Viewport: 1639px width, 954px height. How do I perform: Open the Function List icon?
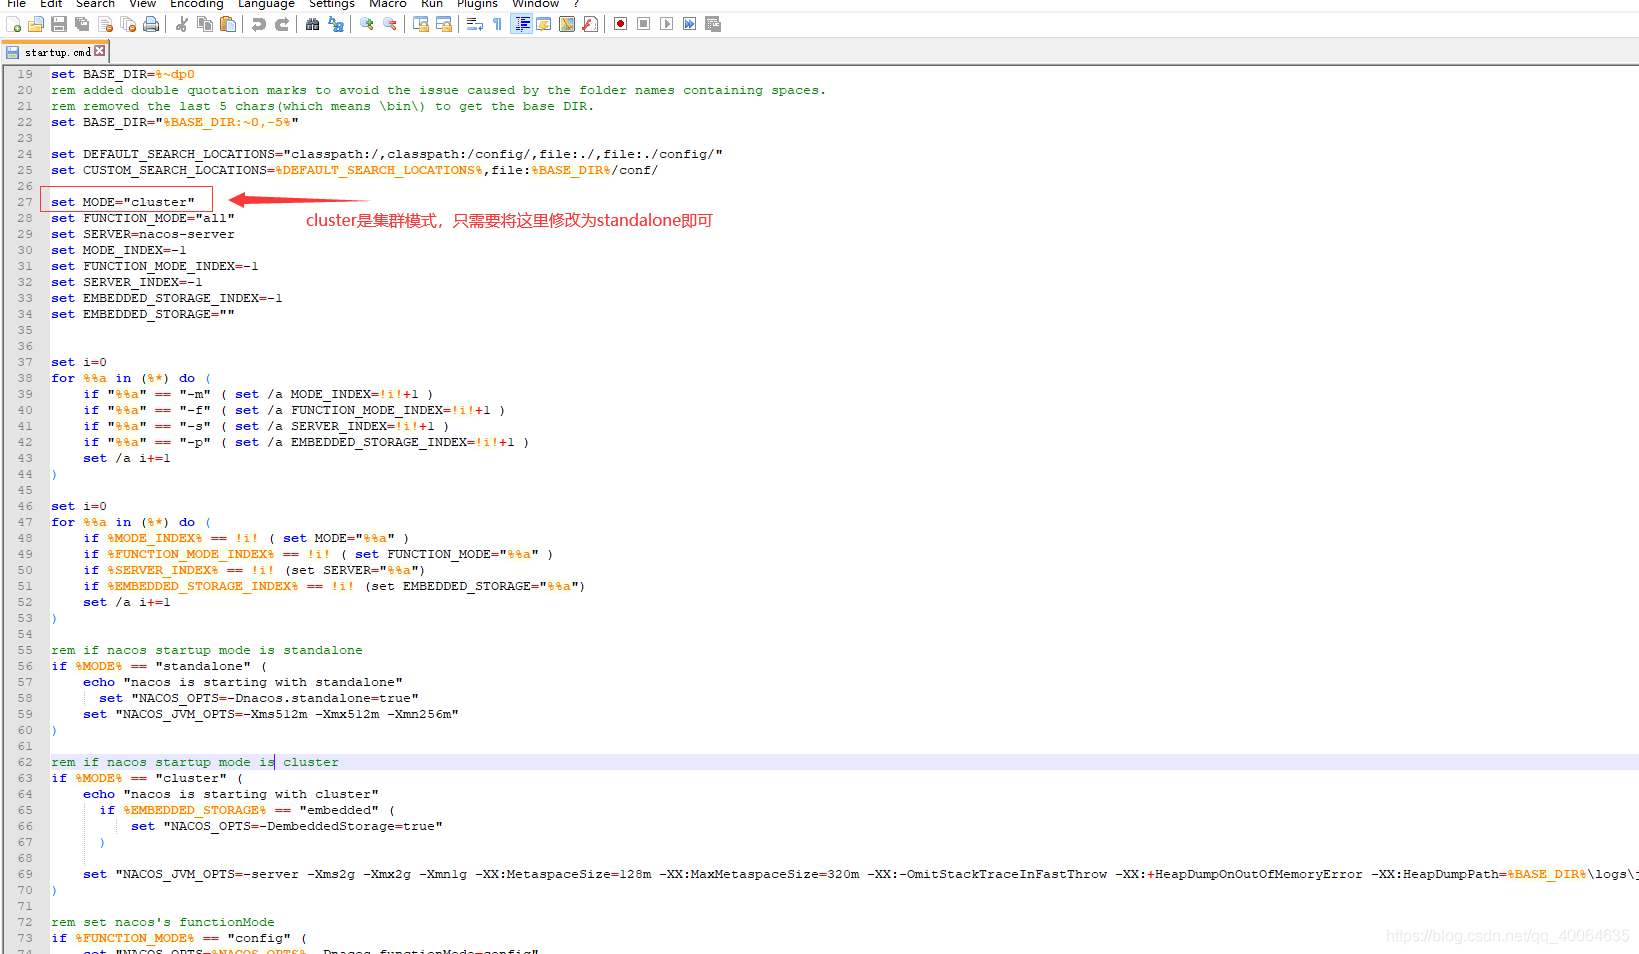pyautogui.click(x=590, y=24)
